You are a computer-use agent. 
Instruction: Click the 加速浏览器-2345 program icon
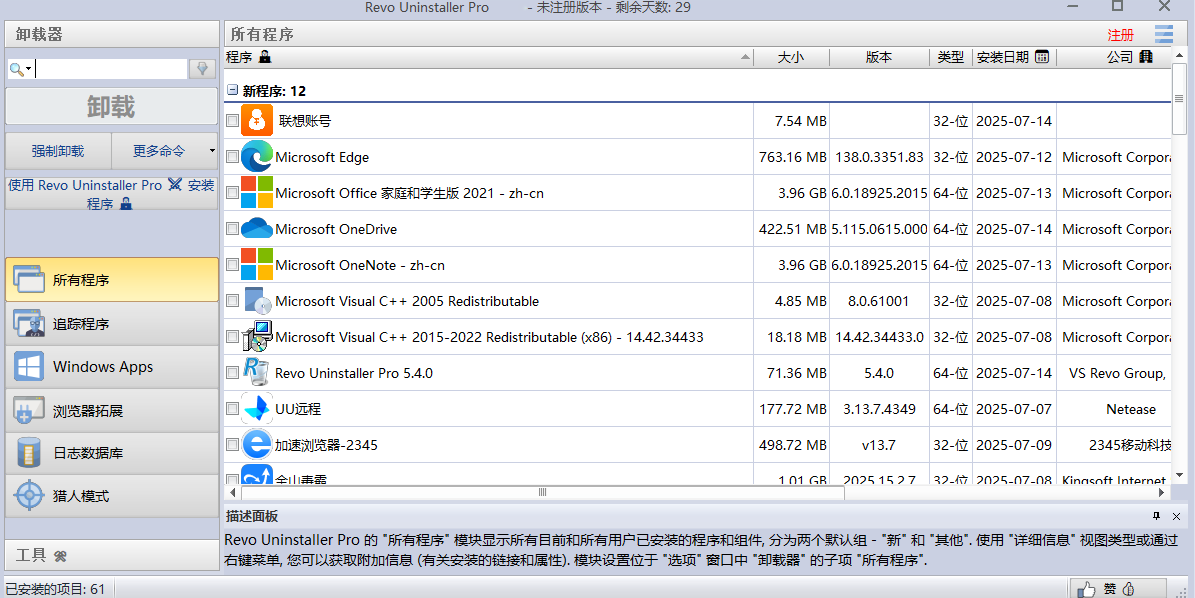pos(257,445)
